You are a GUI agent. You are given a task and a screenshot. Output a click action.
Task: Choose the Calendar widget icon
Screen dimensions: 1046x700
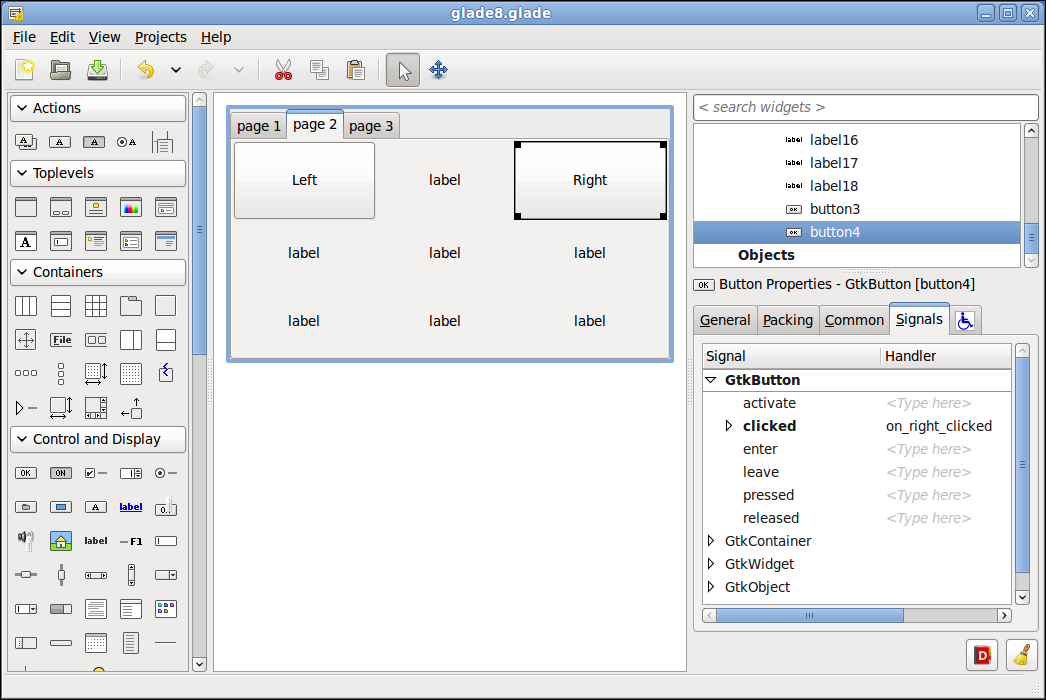coord(95,643)
